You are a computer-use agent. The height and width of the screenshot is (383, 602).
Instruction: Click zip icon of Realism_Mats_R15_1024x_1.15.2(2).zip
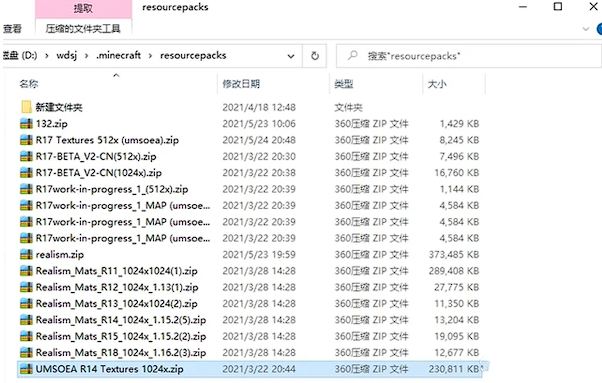pos(26,336)
